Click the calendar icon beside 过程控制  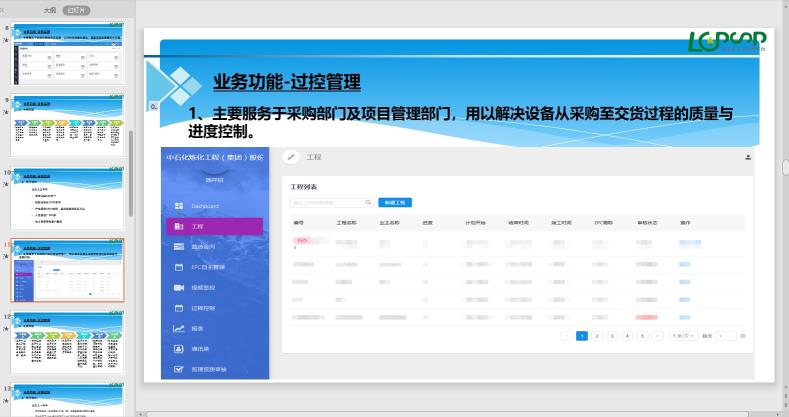179,308
